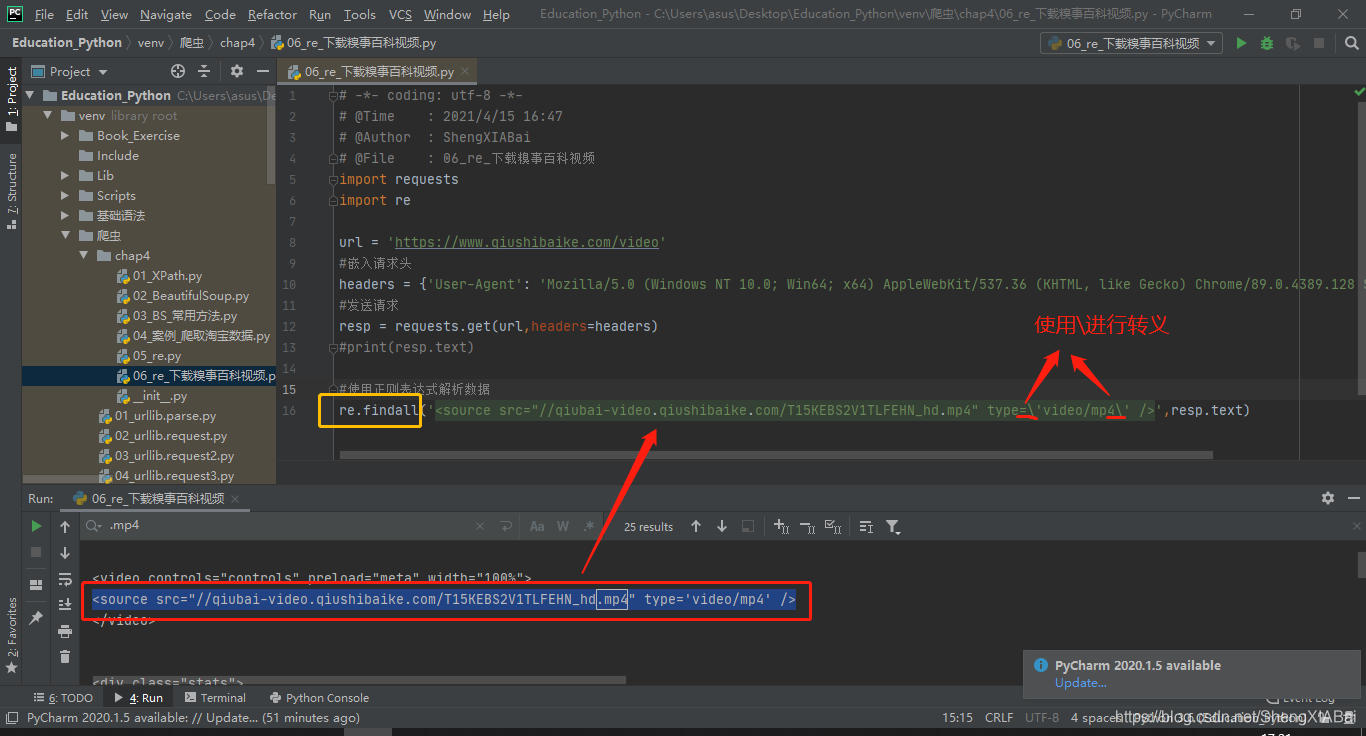
Task: Collapse the chap4 folder
Action: coord(84,255)
